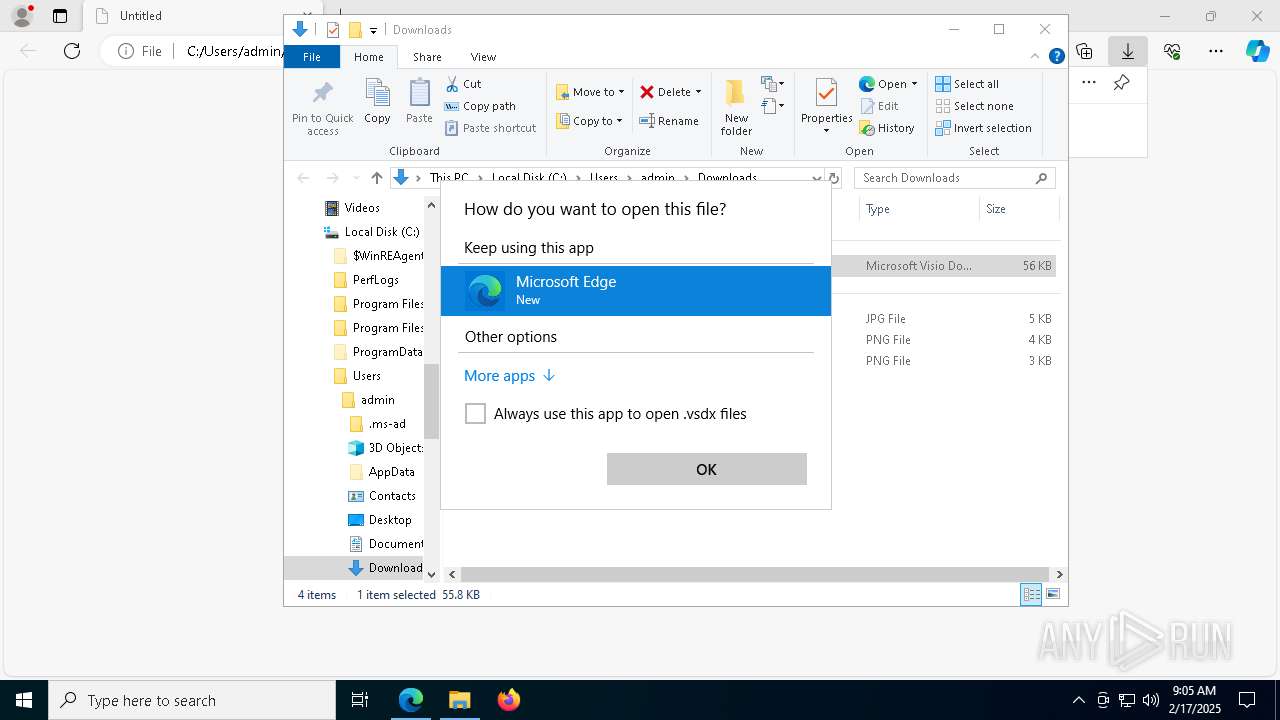Click Select all
The width and height of the screenshot is (1280, 720).
pyautogui.click(x=967, y=84)
